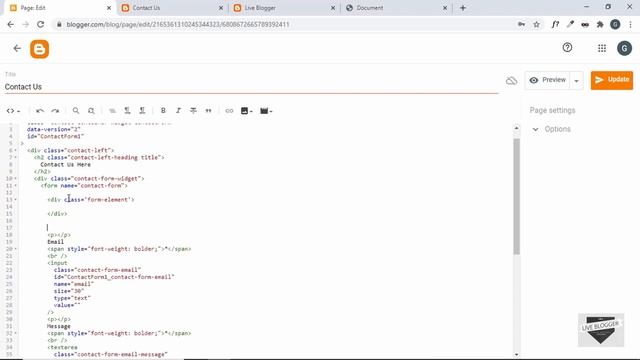Open Blogger help
The width and height of the screenshot is (640, 360).
(567, 48)
